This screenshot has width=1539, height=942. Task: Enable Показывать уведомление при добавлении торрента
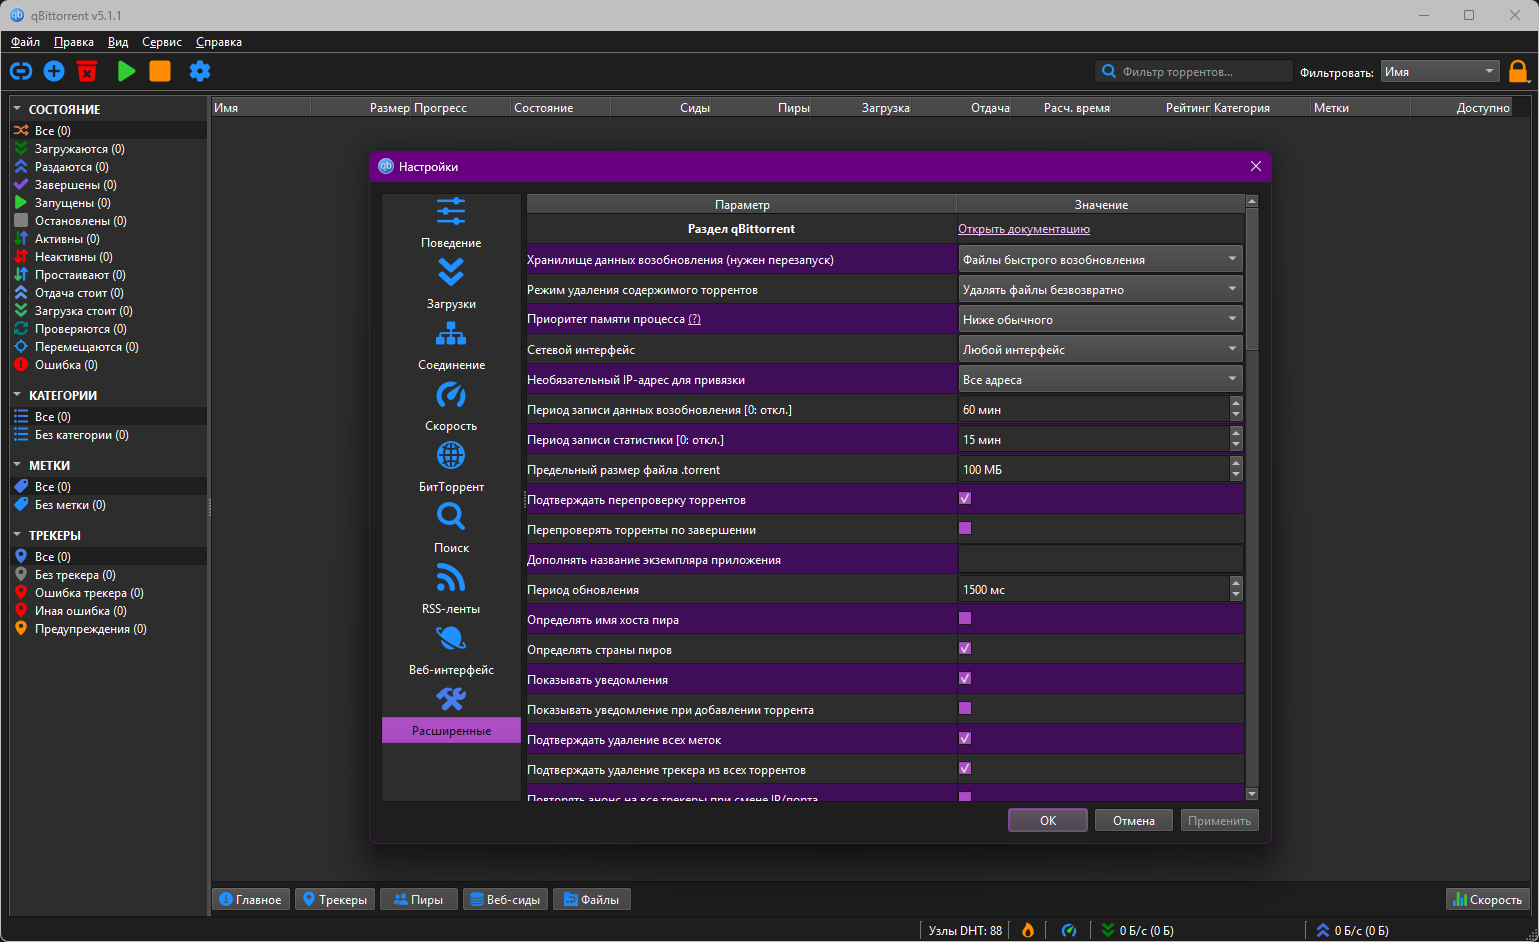tap(965, 708)
